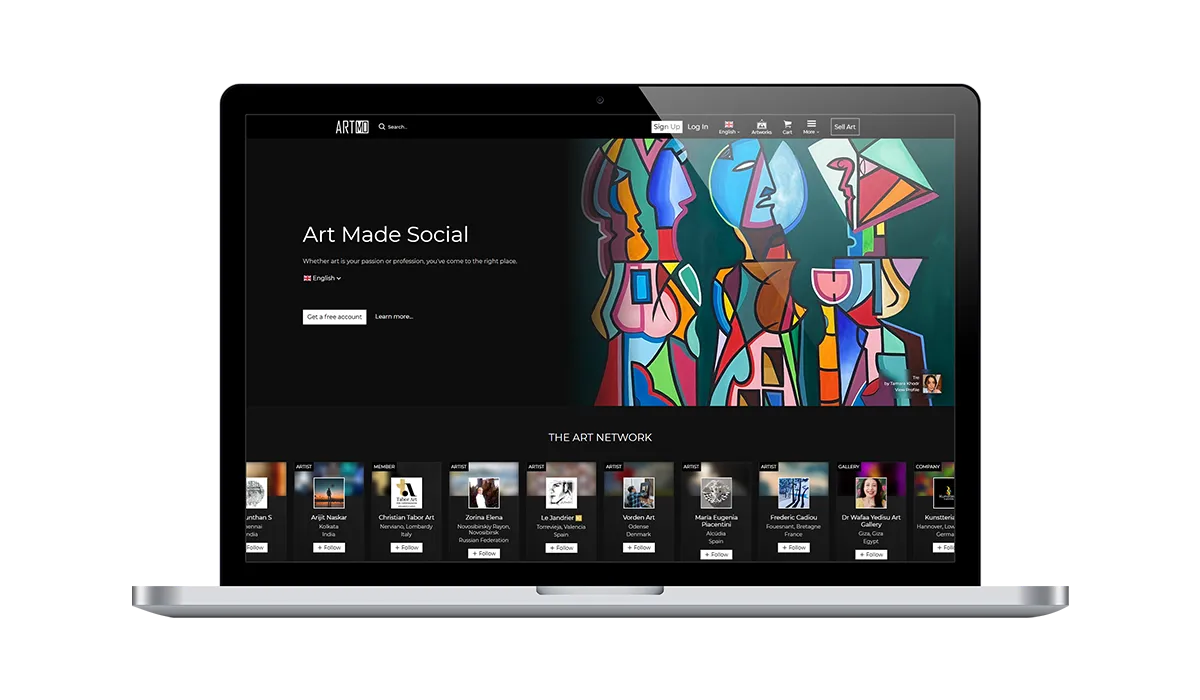
Task: Toggle Follow for Vorden Art
Action: tap(639, 548)
